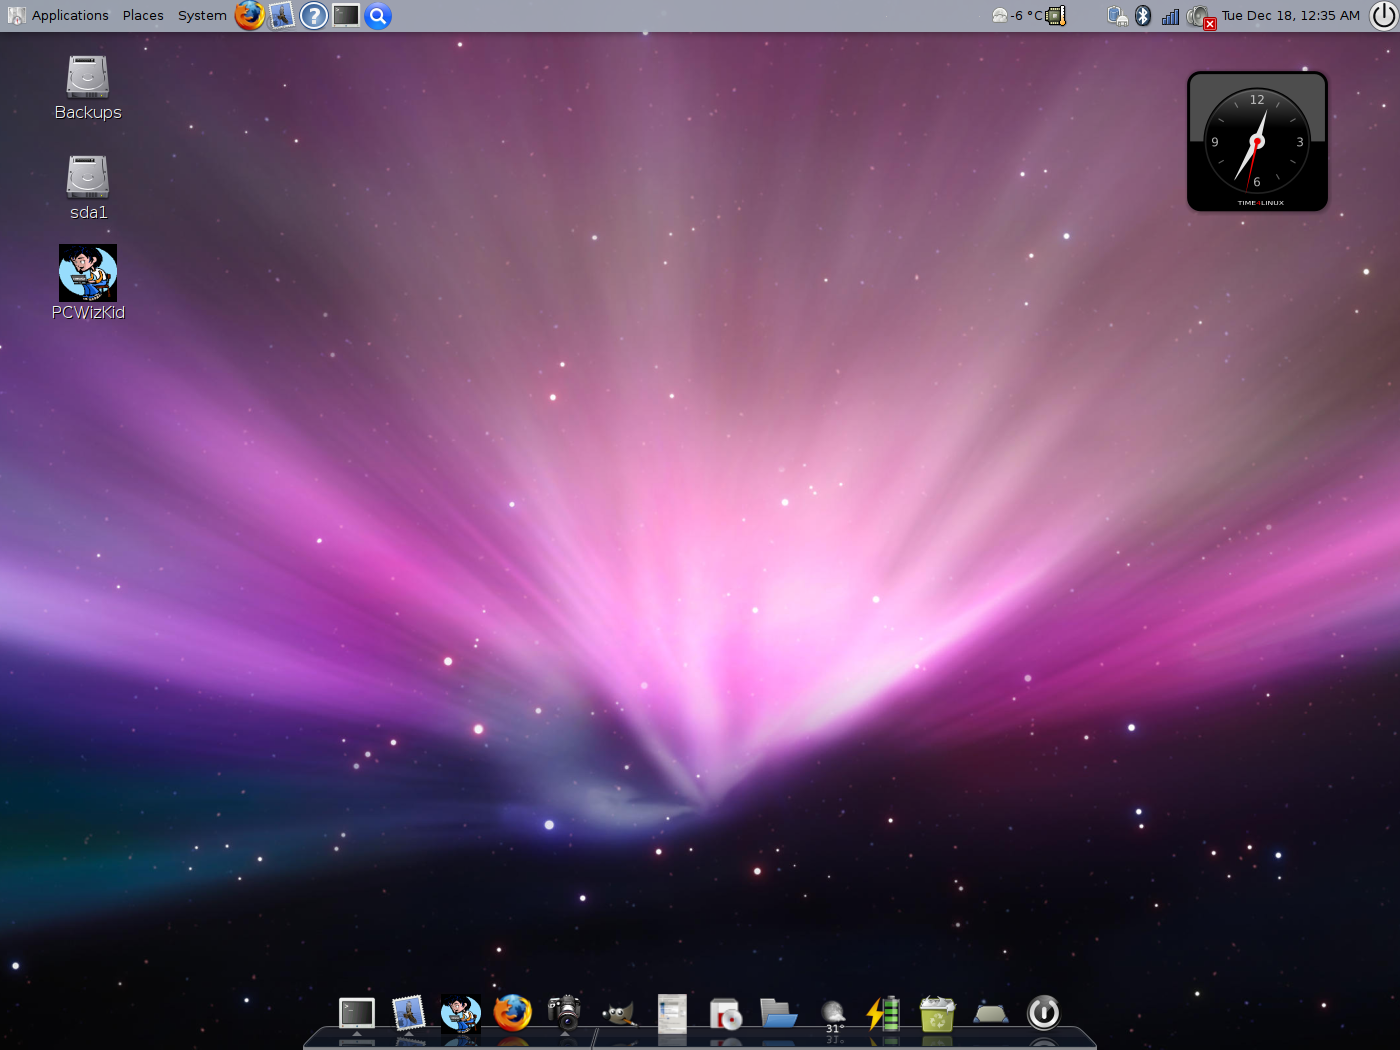Open the muted volume control applet
The height and width of the screenshot is (1050, 1400).
click(x=1200, y=16)
